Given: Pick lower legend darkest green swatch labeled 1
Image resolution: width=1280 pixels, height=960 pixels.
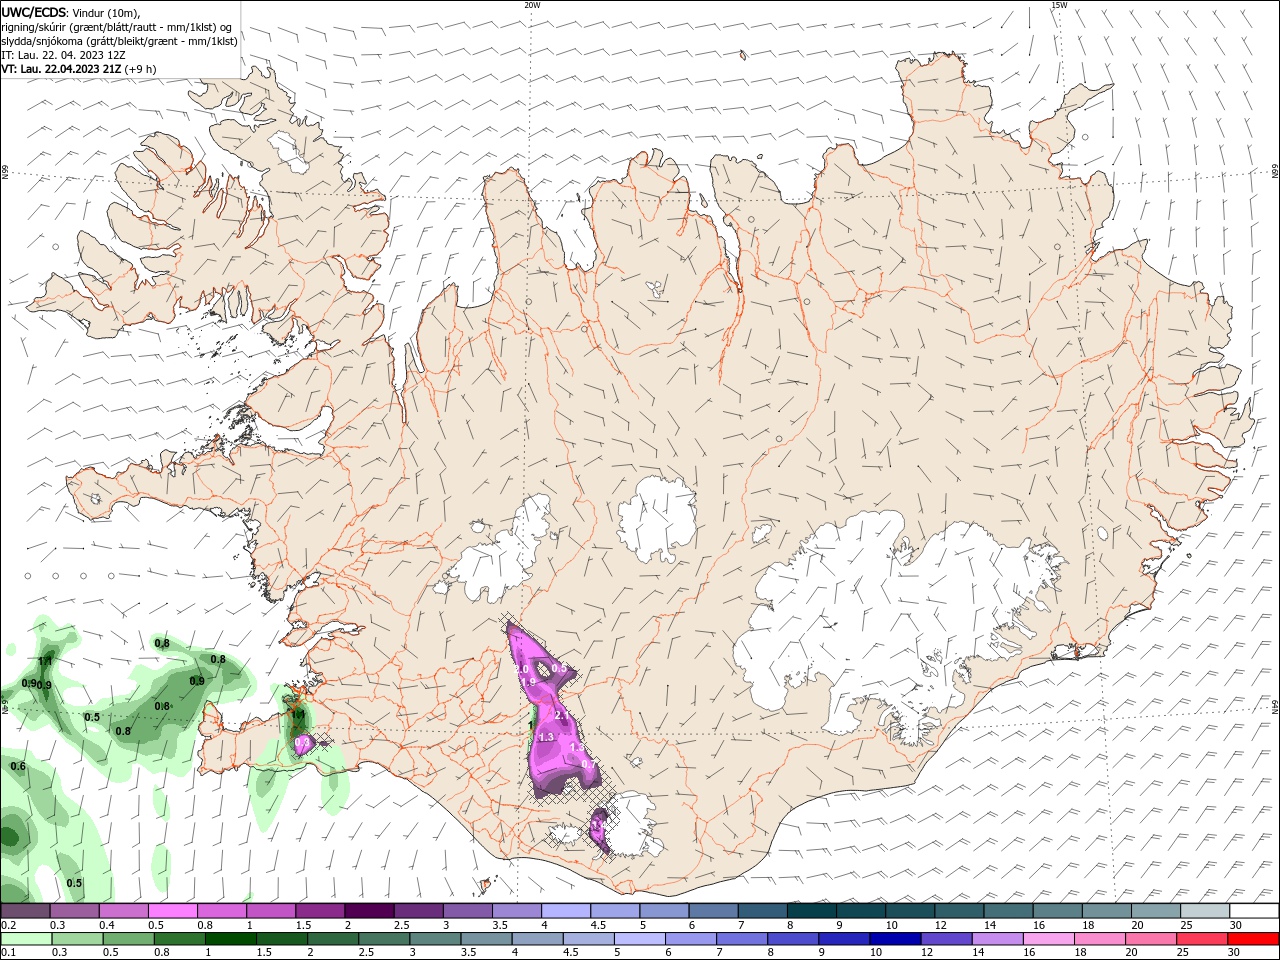Looking at the screenshot, I should point(230,939).
